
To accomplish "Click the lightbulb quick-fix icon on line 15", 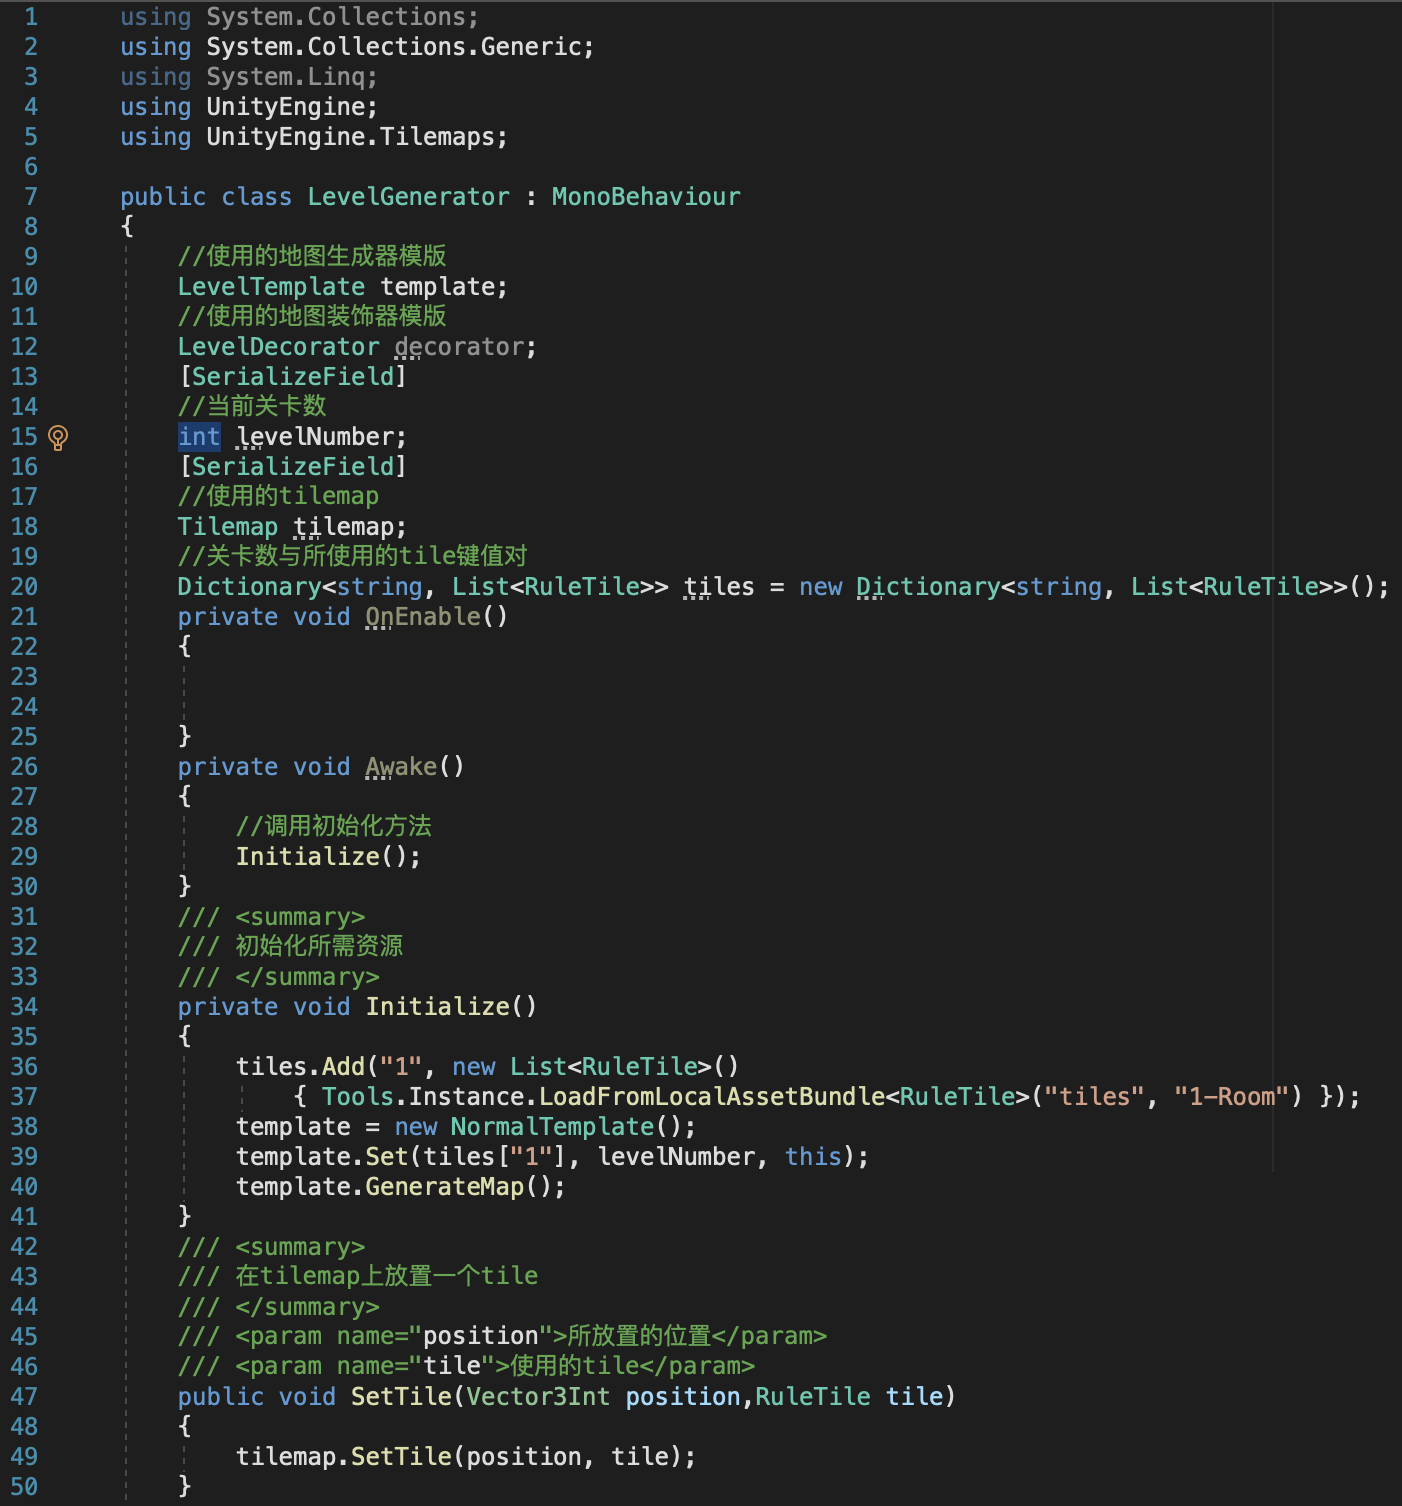I will [x=58, y=437].
